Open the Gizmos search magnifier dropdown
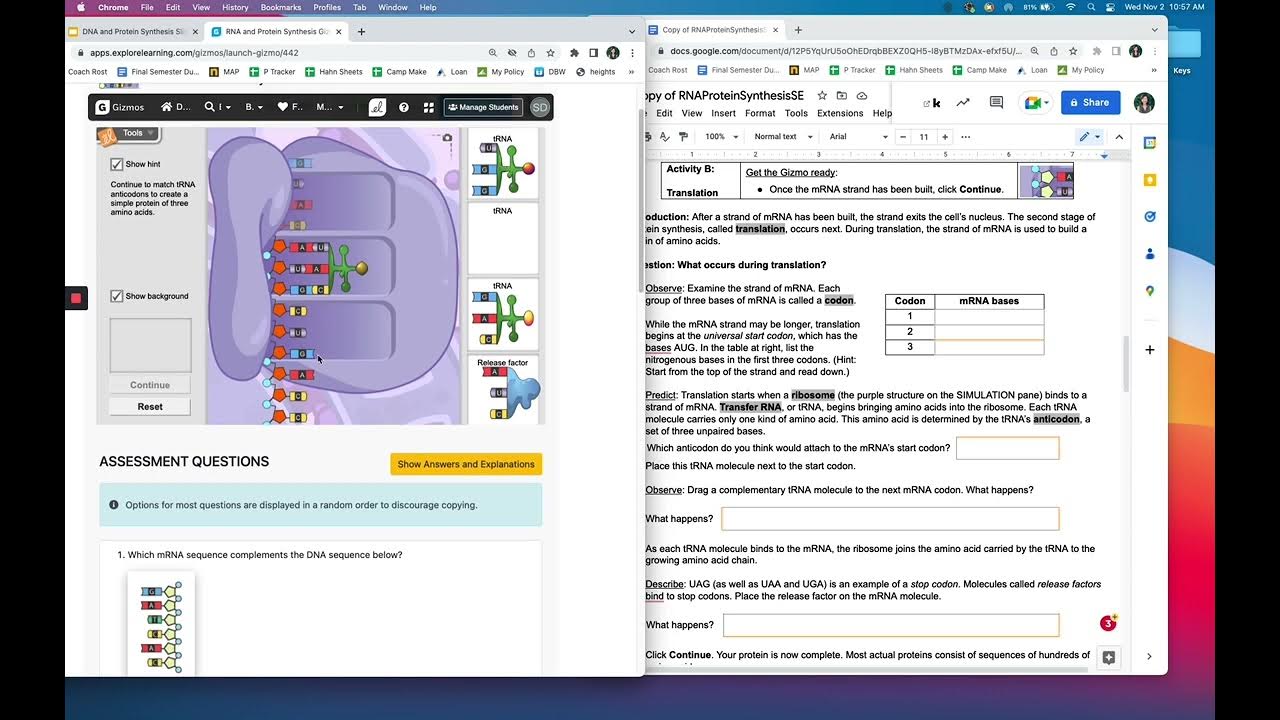Screen dimensions: 1280x720 [218, 107]
